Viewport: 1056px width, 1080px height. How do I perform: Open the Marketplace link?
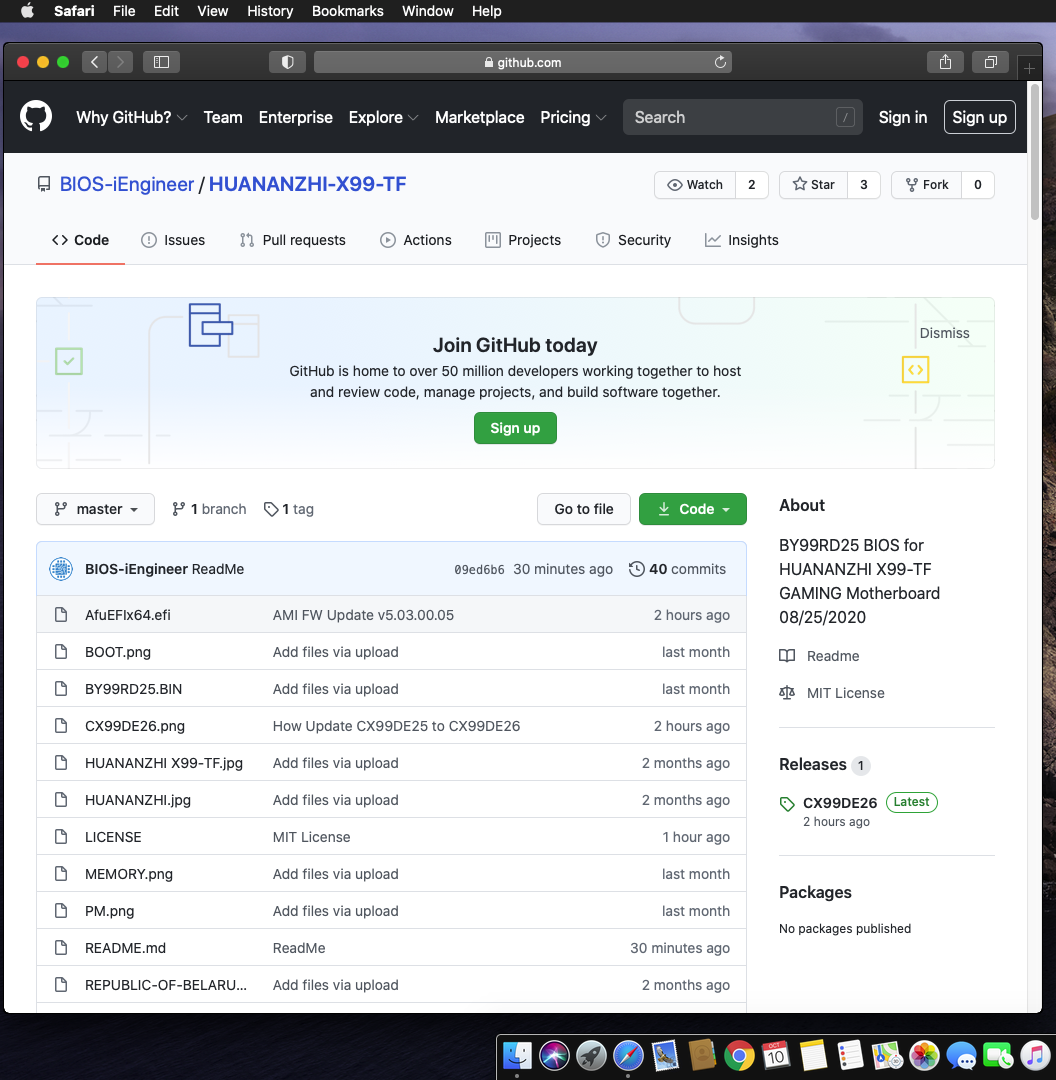coord(479,117)
